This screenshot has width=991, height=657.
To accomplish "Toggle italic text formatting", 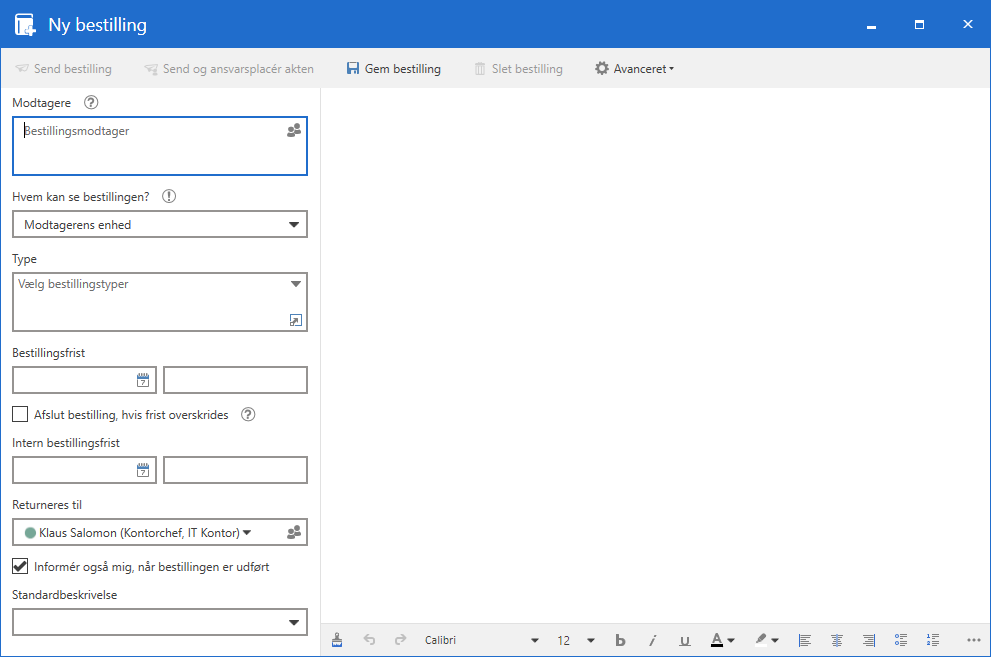I will coord(652,640).
